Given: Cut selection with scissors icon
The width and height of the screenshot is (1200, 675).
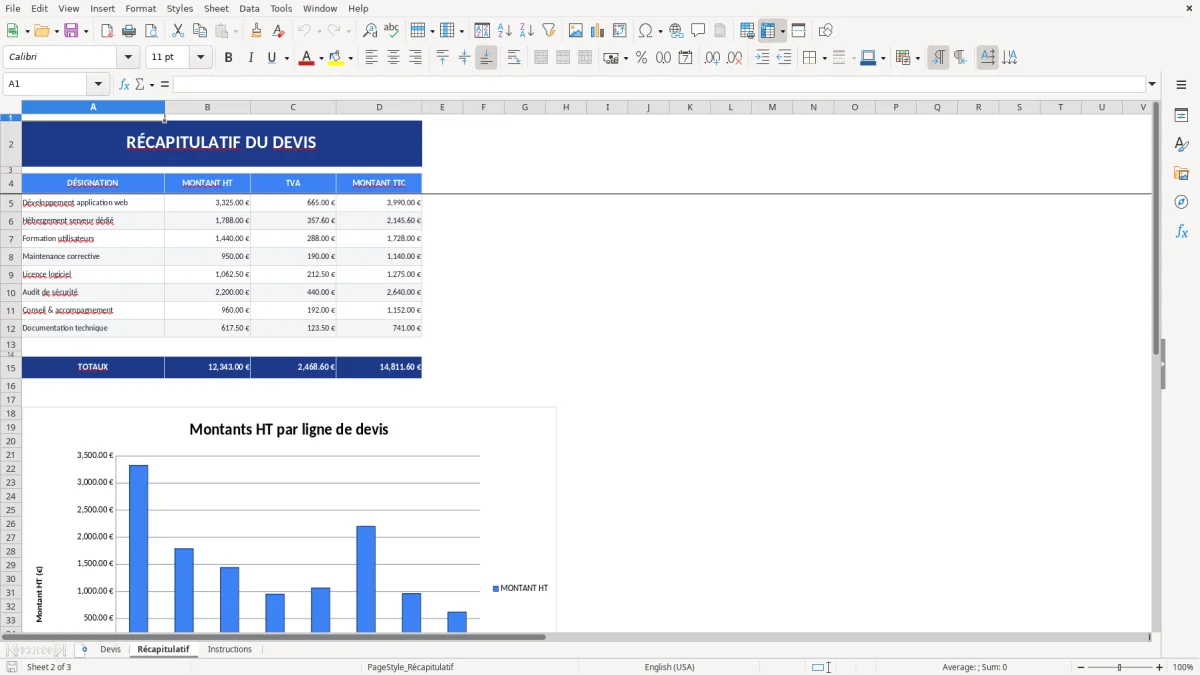Looking at the screenshot, I should (178, 31).
